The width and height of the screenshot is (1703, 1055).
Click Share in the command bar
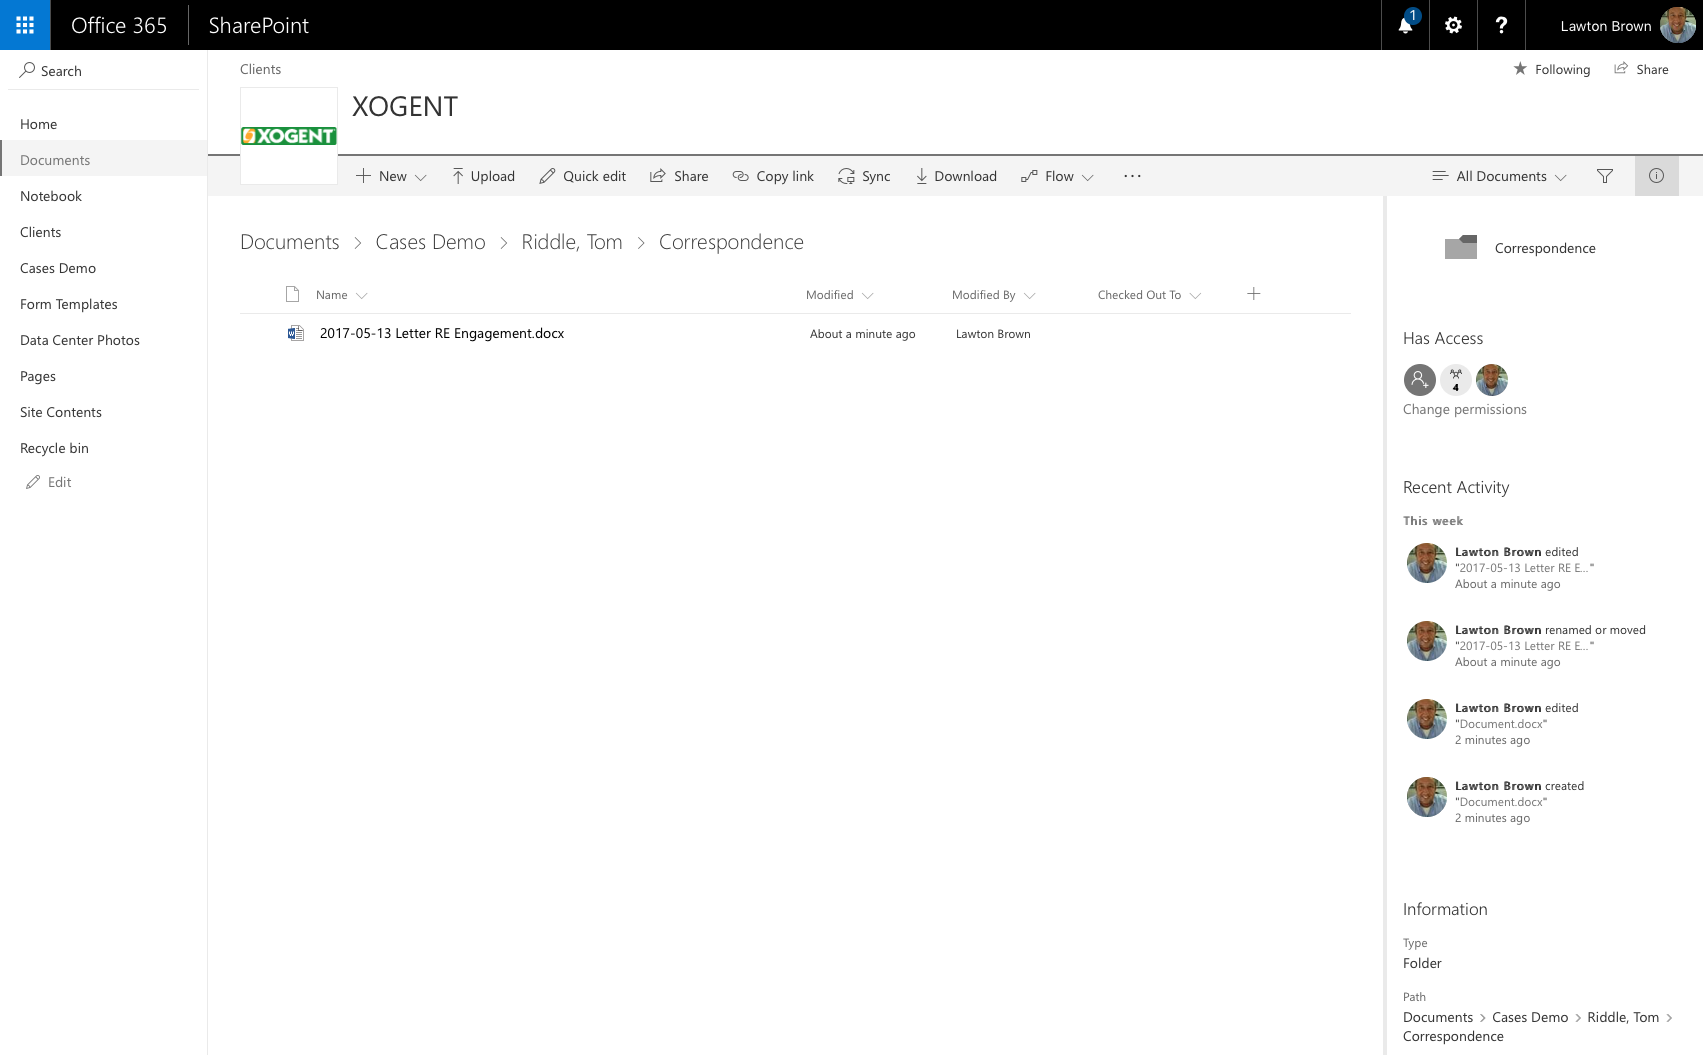tap(679, 176)
